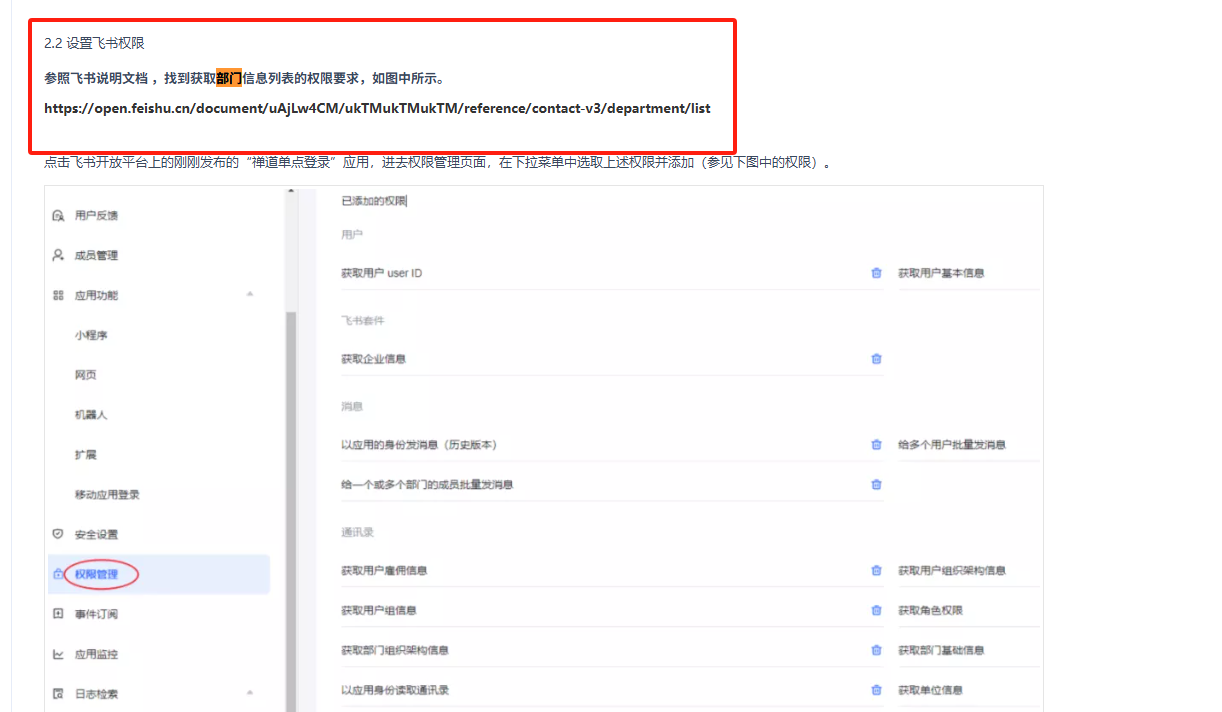This screenshot has width=1222, height=712.
Task: Click the 应用监控 chart icon
Action: click(x=58, y=654)
